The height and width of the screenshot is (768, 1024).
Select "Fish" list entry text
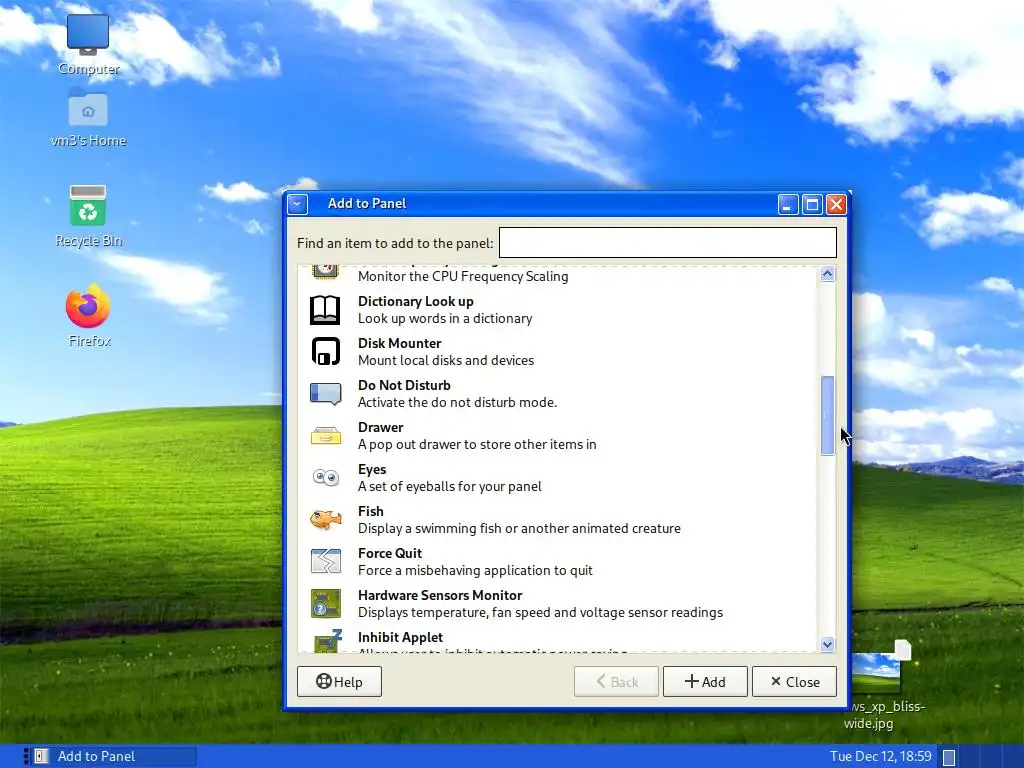370,511
